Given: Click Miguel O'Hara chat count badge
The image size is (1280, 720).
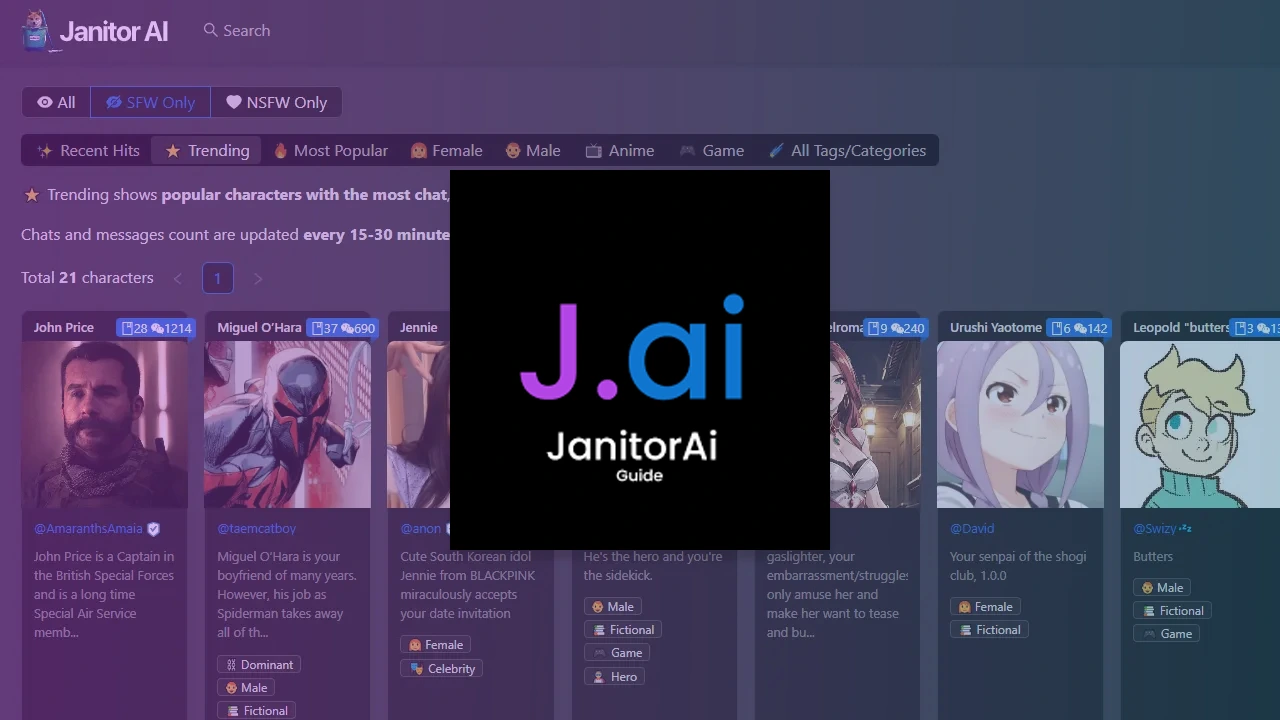Looking at the screenshot, I should (342, 328).
